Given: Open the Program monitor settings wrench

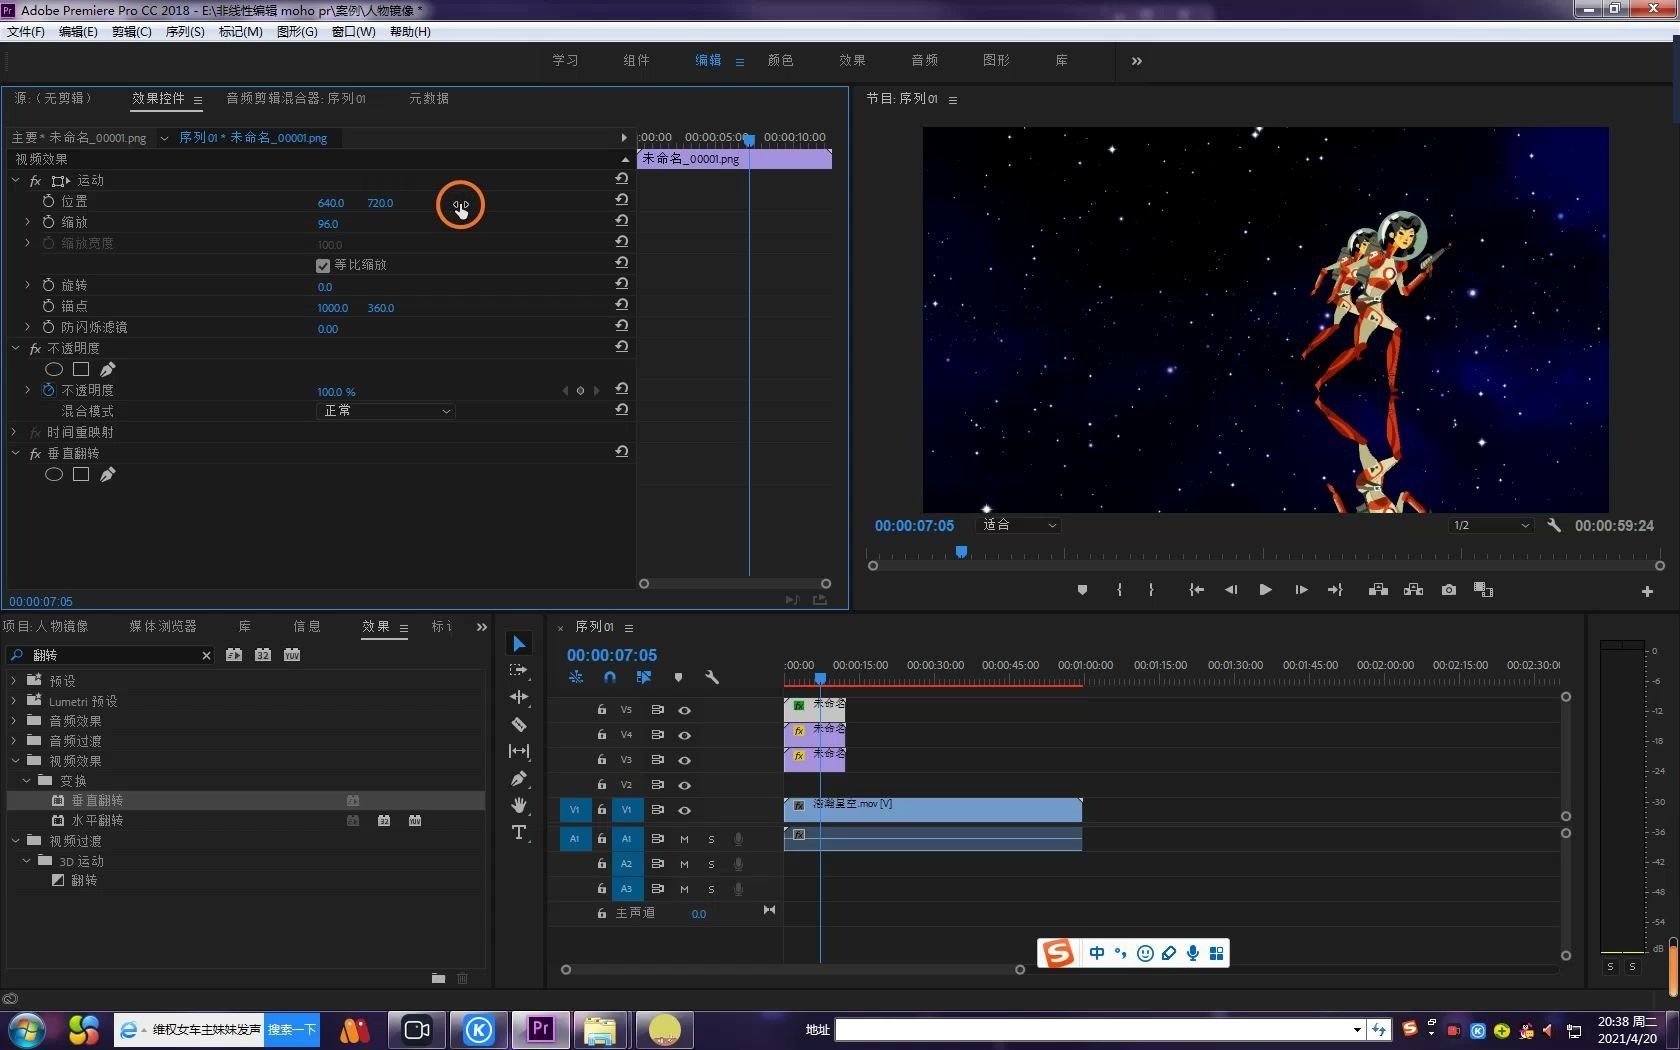Looking at the screenshot, I should (1554, 525).
